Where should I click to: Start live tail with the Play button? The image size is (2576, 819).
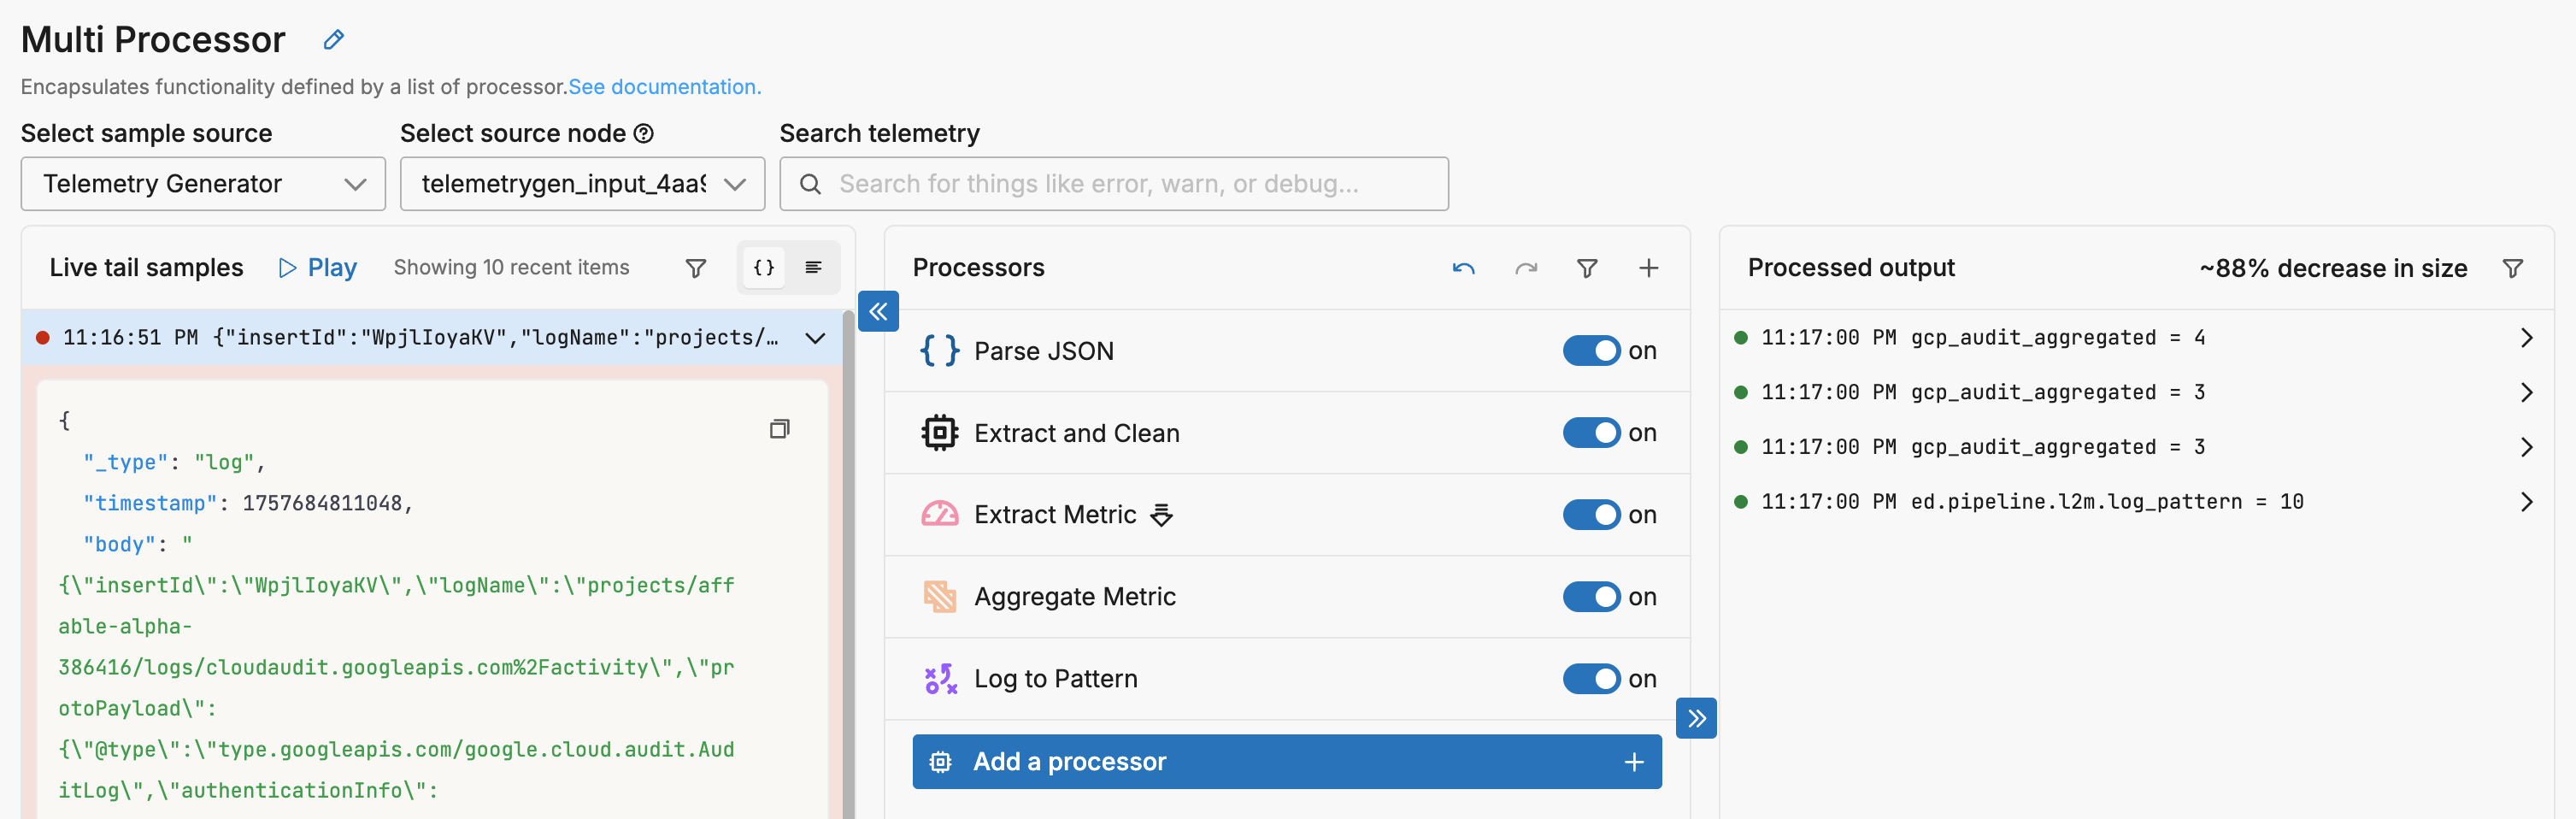pyautogui.click(x=317, y=268)
